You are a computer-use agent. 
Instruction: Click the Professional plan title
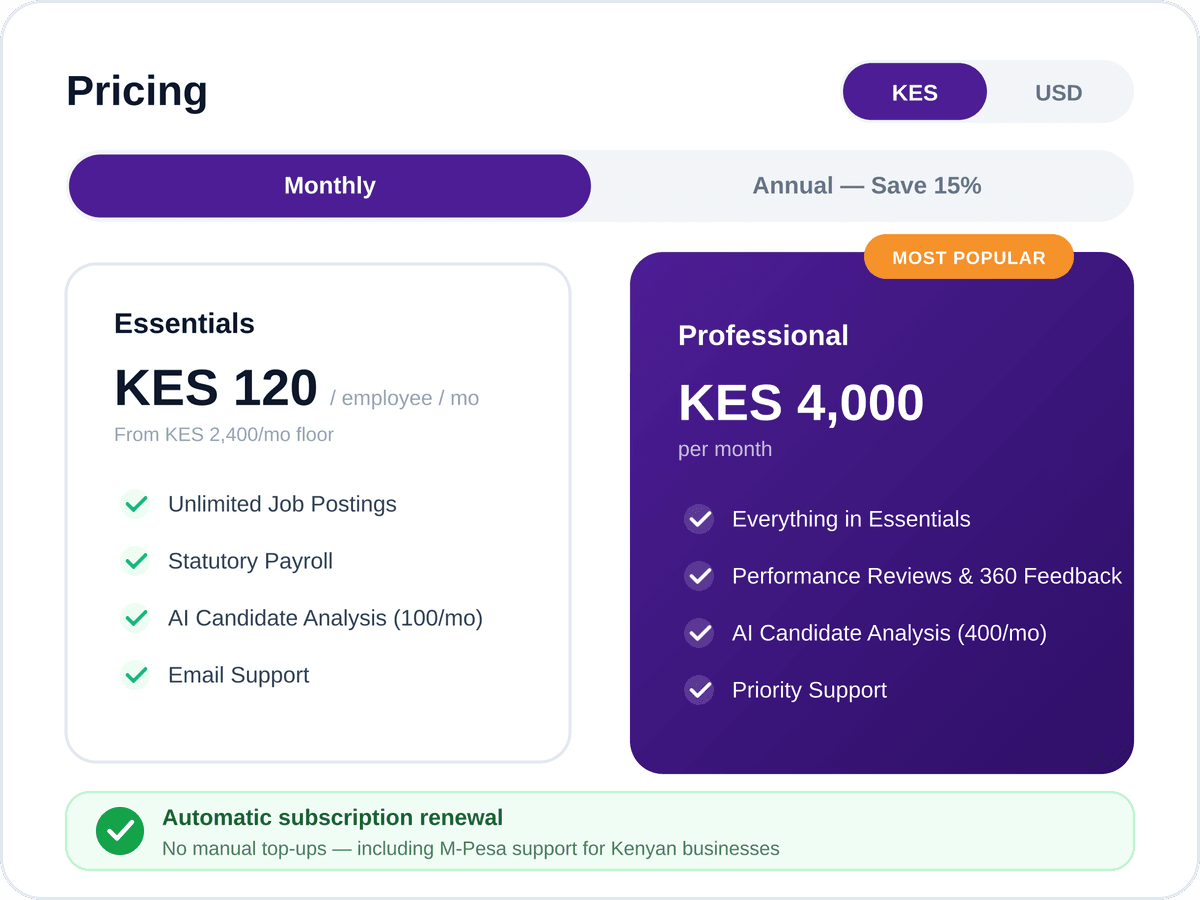click(x=763, y=336)
